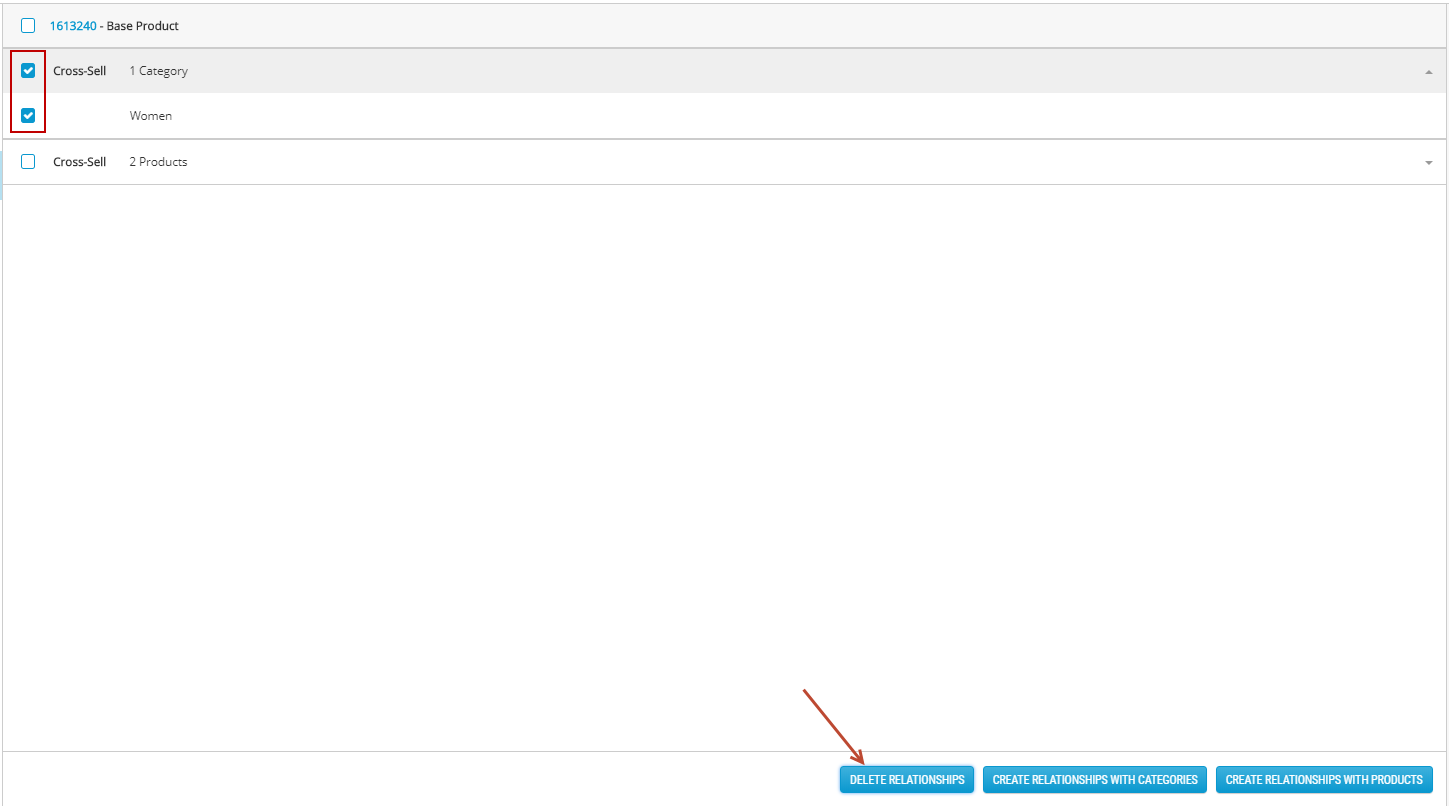Click Cross-Sell label in the 1 Category row
1449x806 pixels.
(79, 71)
